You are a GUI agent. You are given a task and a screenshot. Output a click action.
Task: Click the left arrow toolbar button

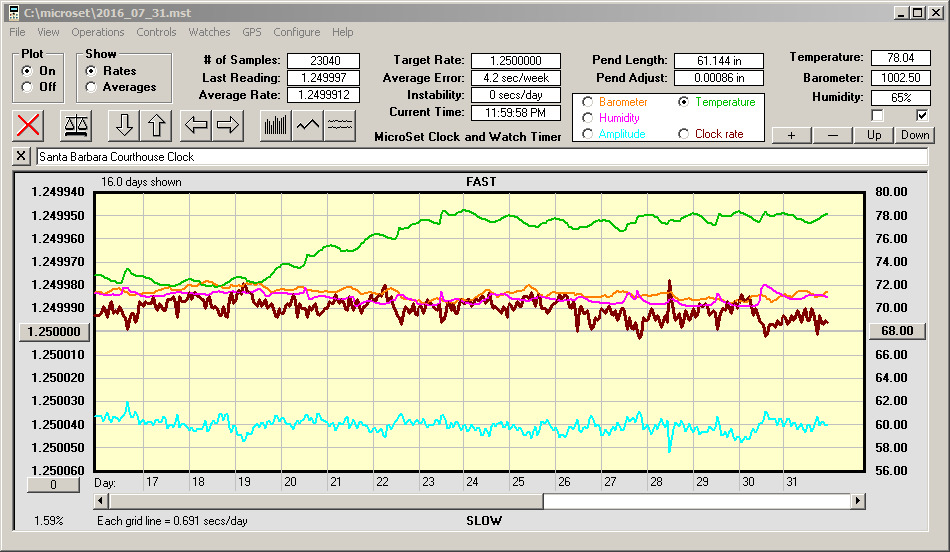point(196,125)
